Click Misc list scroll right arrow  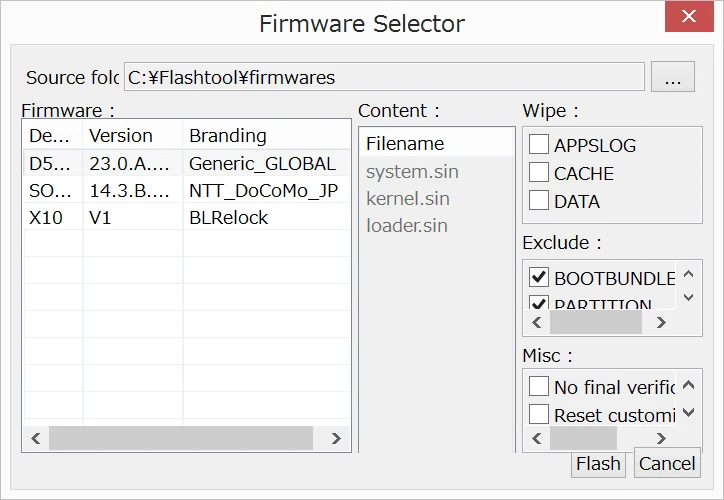(661, 438)
